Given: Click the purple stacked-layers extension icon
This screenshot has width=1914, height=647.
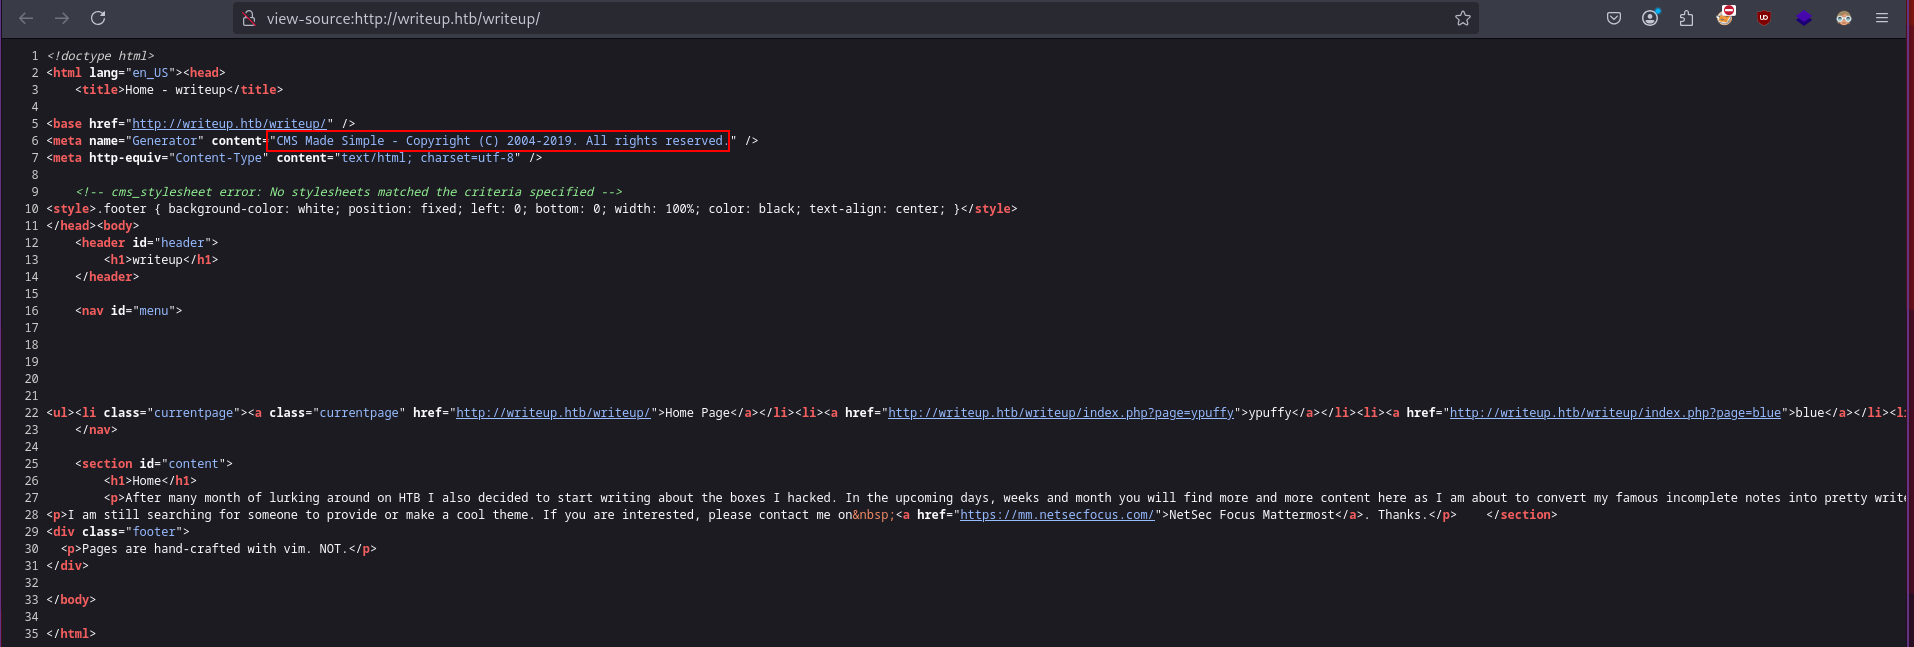Looking at the screenshot, I should tap(1804, 18).
